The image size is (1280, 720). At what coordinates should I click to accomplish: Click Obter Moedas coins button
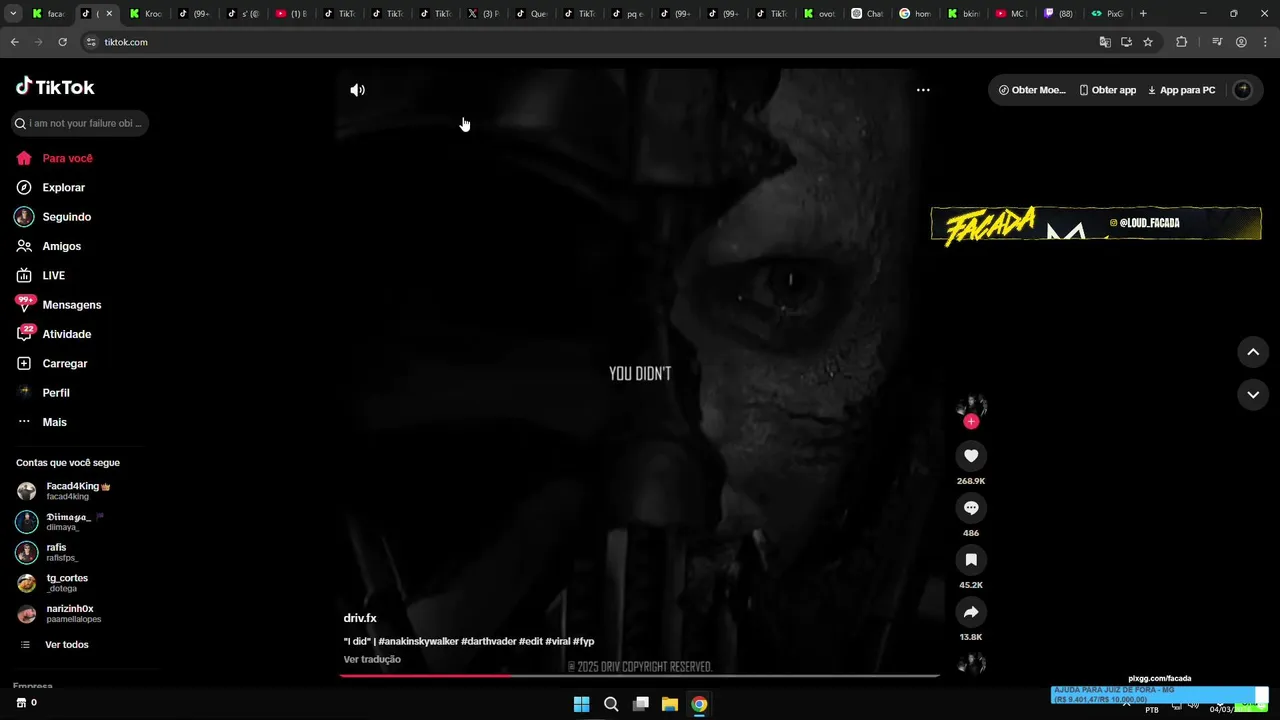click(1032, 90)
